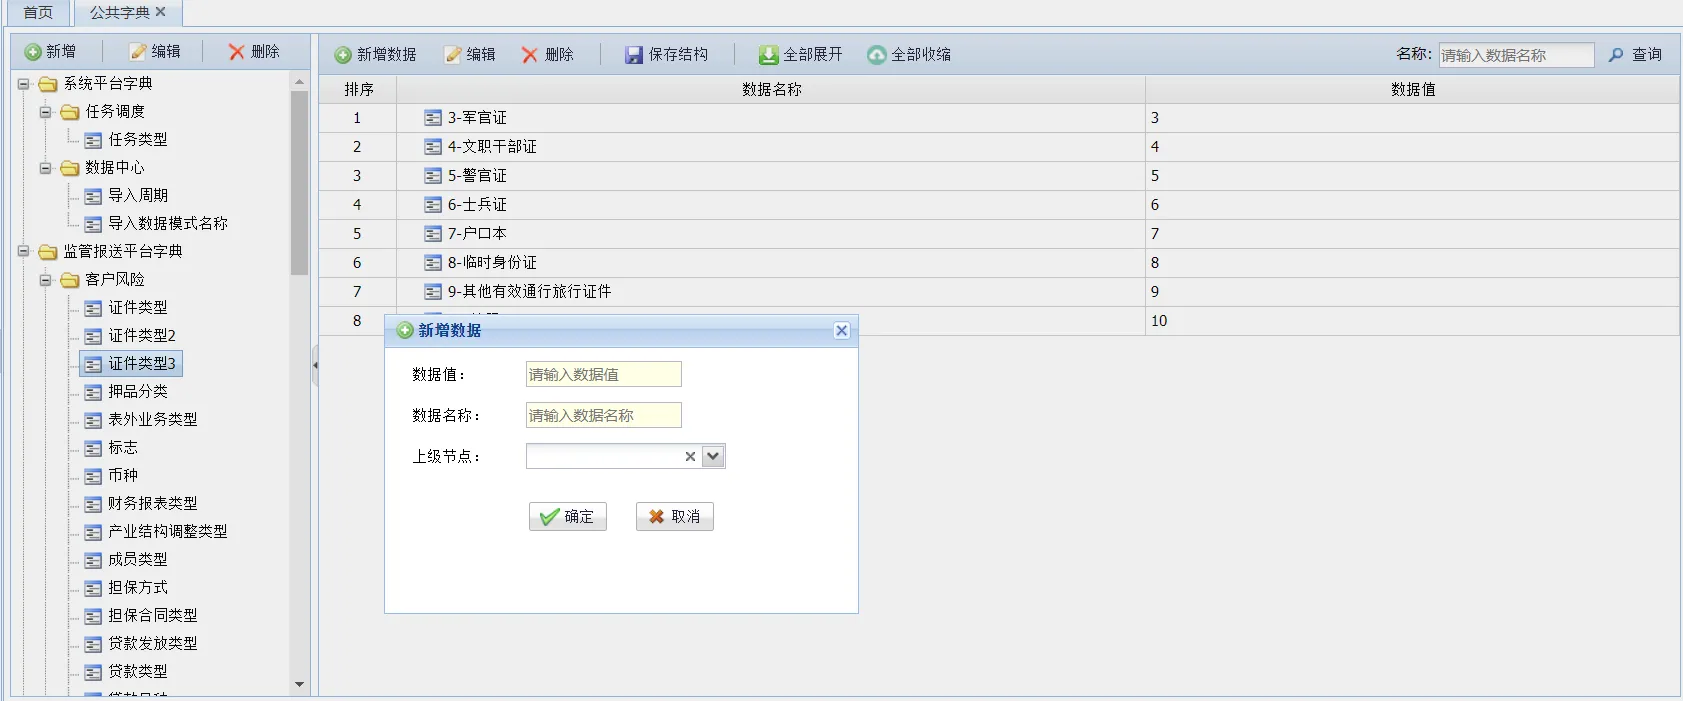The image size is (1683, 701).
Task: Click the 新增数据 toolbar icon
Action: tap(343, 55)
